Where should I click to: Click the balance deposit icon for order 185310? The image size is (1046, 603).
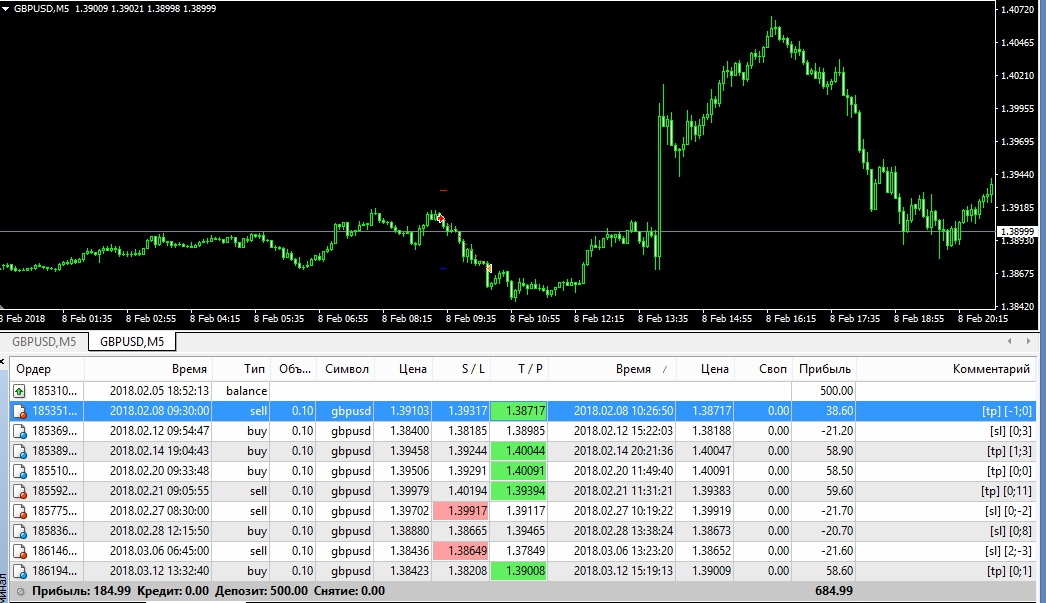[x=19, y=391]
